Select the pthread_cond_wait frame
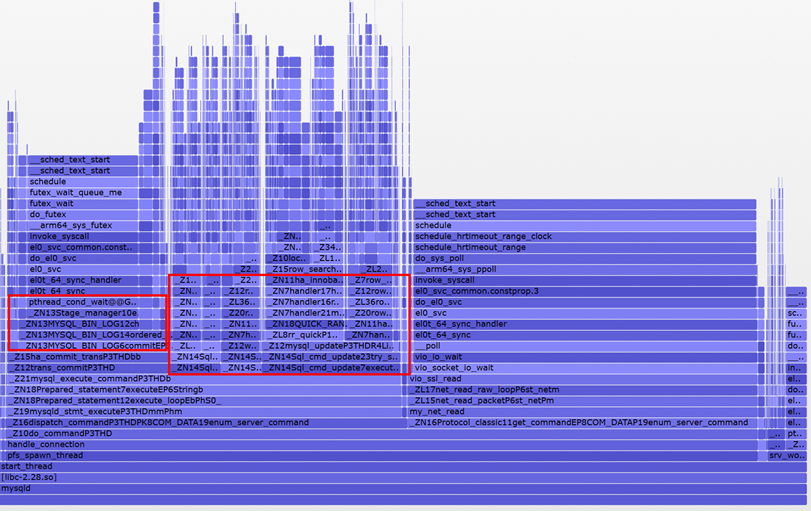Viewport: 811px width, 511px height. 82,301
